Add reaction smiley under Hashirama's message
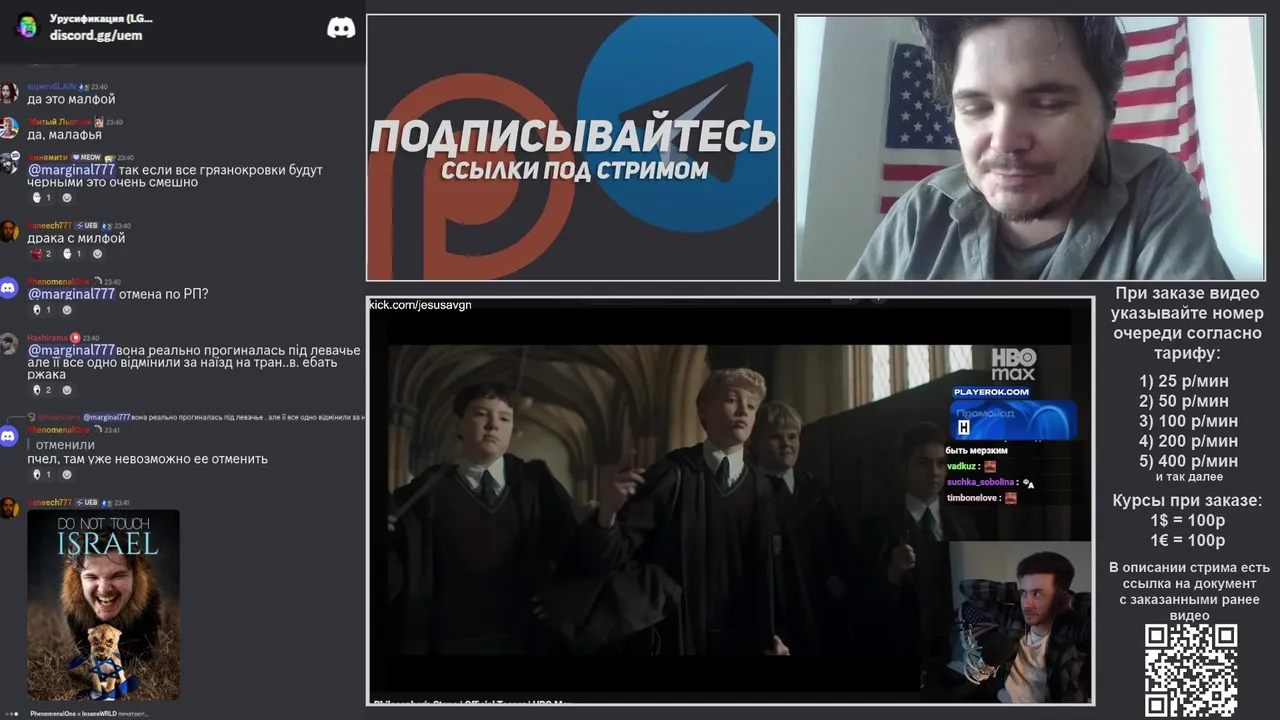1280x720 pixels. tap(67, 390)
